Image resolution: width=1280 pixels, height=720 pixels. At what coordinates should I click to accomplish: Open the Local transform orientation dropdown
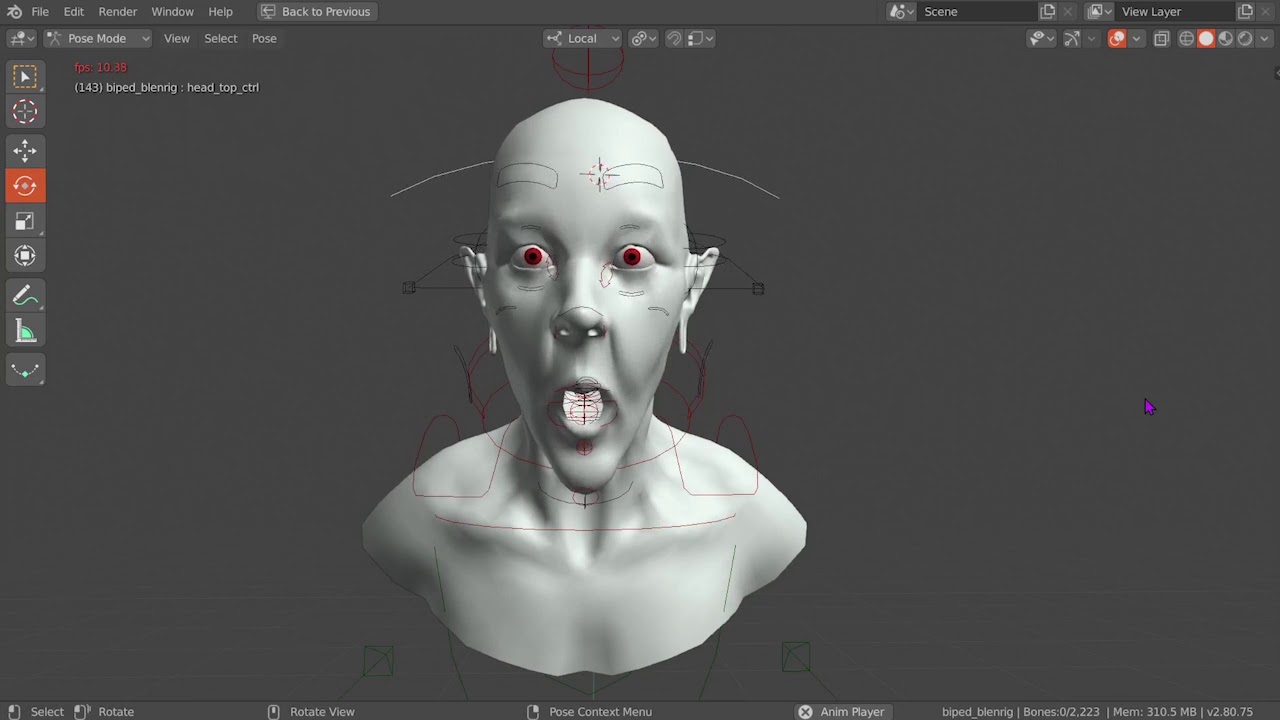click(582, 38)
